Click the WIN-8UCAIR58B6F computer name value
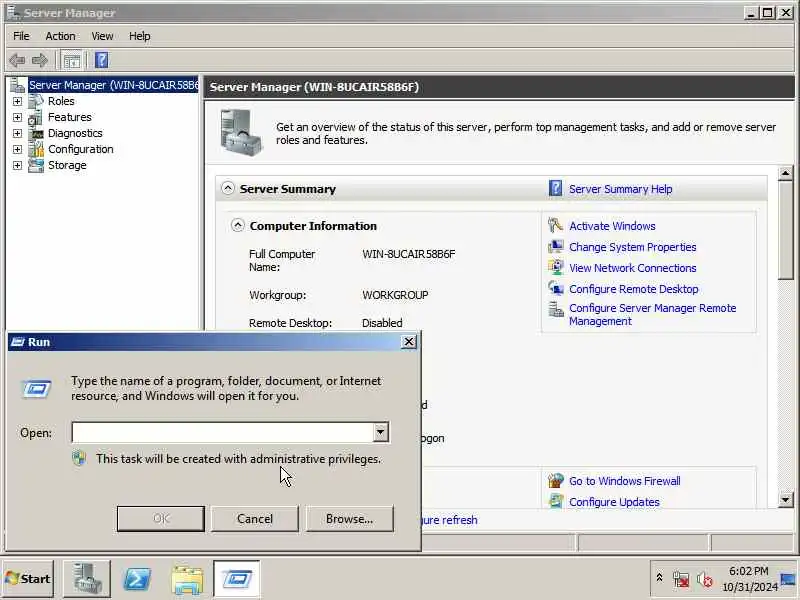The image size is (800, 600). coord(409,254)
